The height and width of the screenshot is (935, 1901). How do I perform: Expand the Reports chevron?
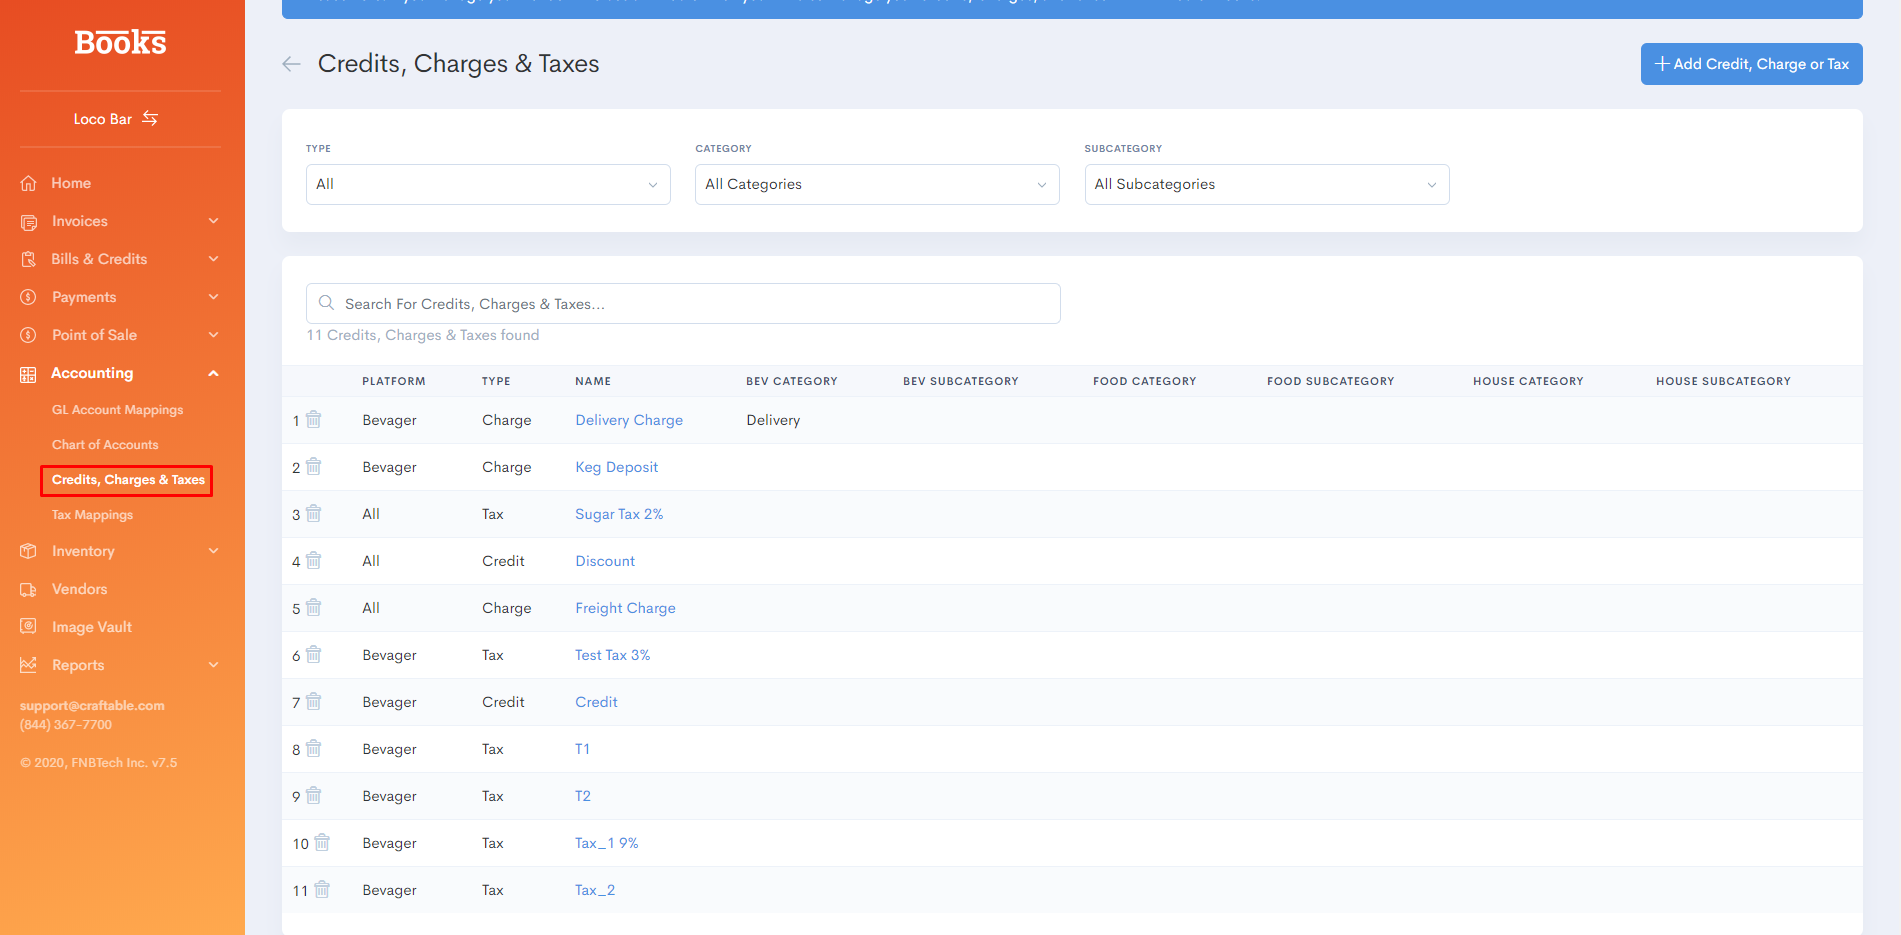point(213,664)
